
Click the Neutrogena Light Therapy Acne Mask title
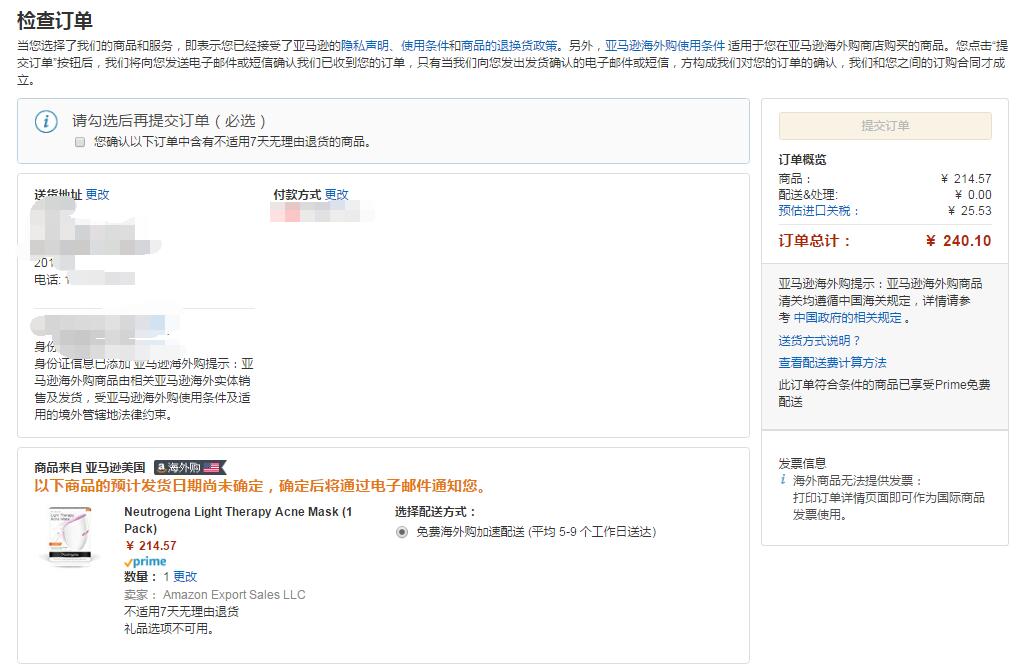coord(238,520)
